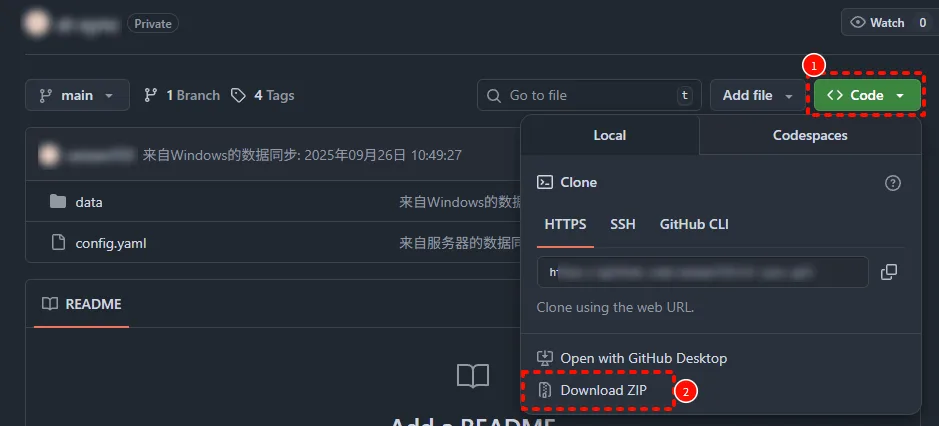Click the latest commit message with timestamp 10:49:27

click(302, 155)
